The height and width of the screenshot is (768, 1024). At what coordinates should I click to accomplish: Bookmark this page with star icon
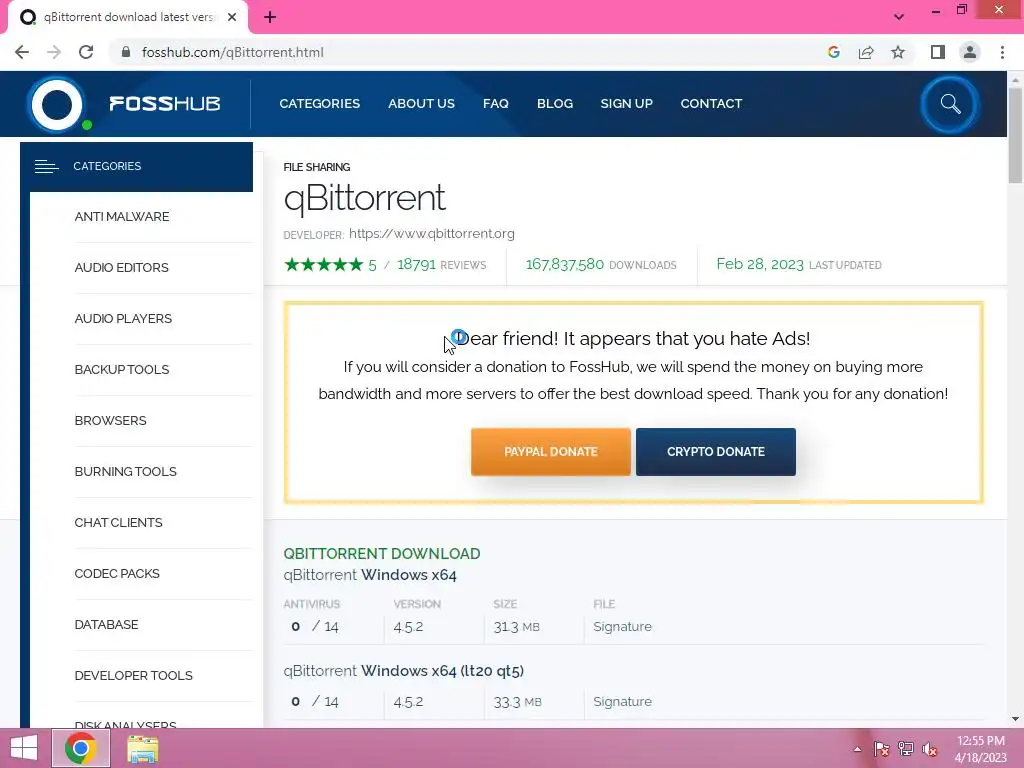[898, 52]
